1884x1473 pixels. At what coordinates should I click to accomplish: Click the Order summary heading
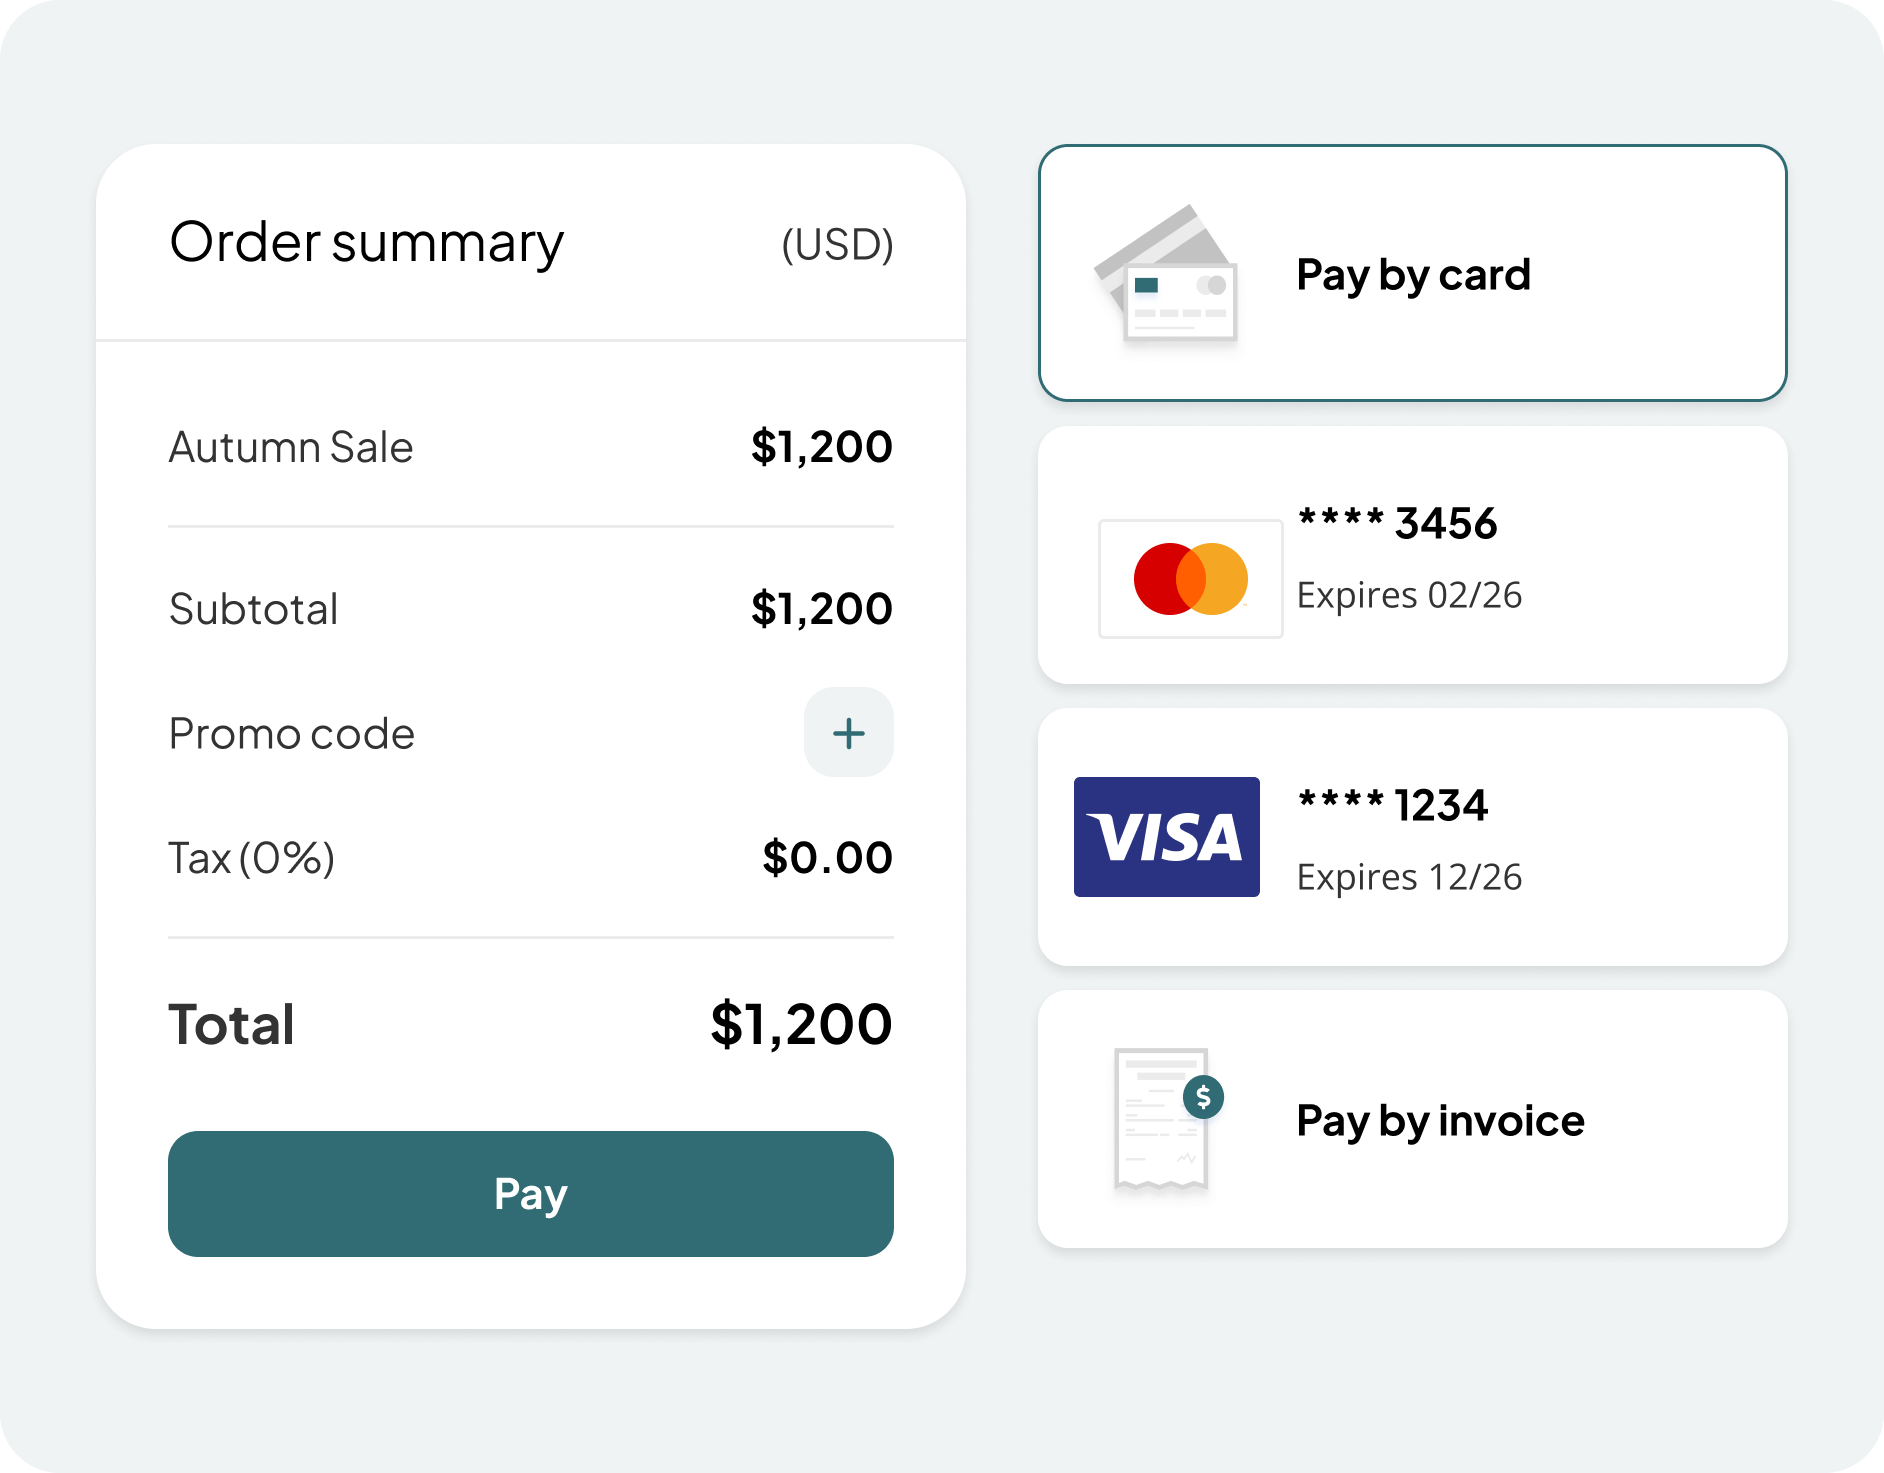[x=366, y=243]
